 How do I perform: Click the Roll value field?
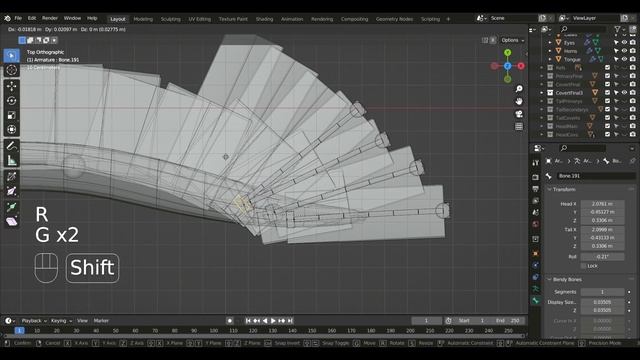[602, 257]
